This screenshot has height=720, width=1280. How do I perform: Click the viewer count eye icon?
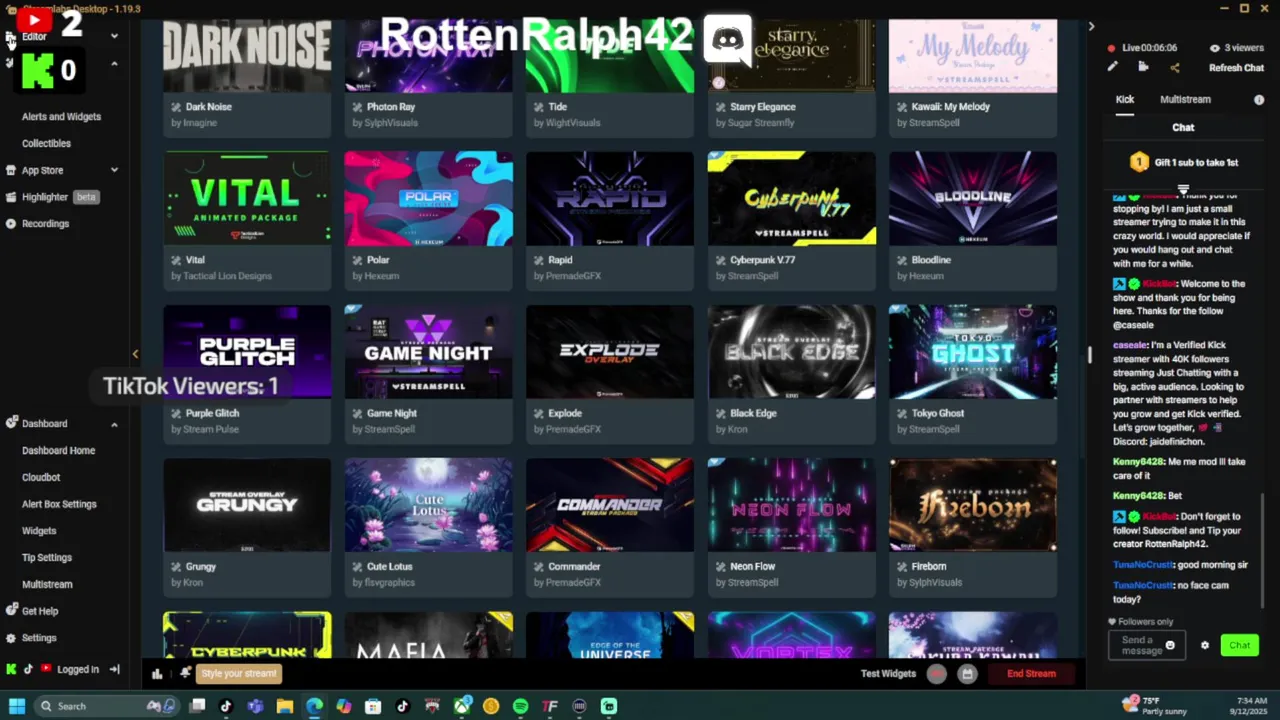coord(1215,48)
